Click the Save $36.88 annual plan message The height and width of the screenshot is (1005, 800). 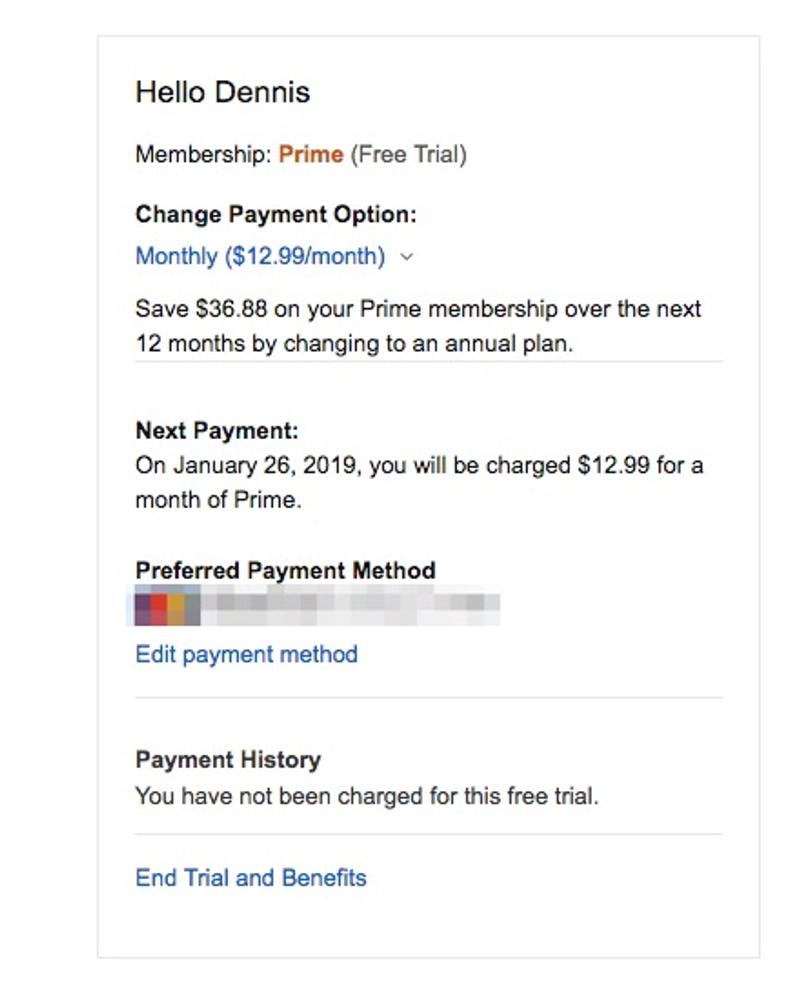point(418,308)
